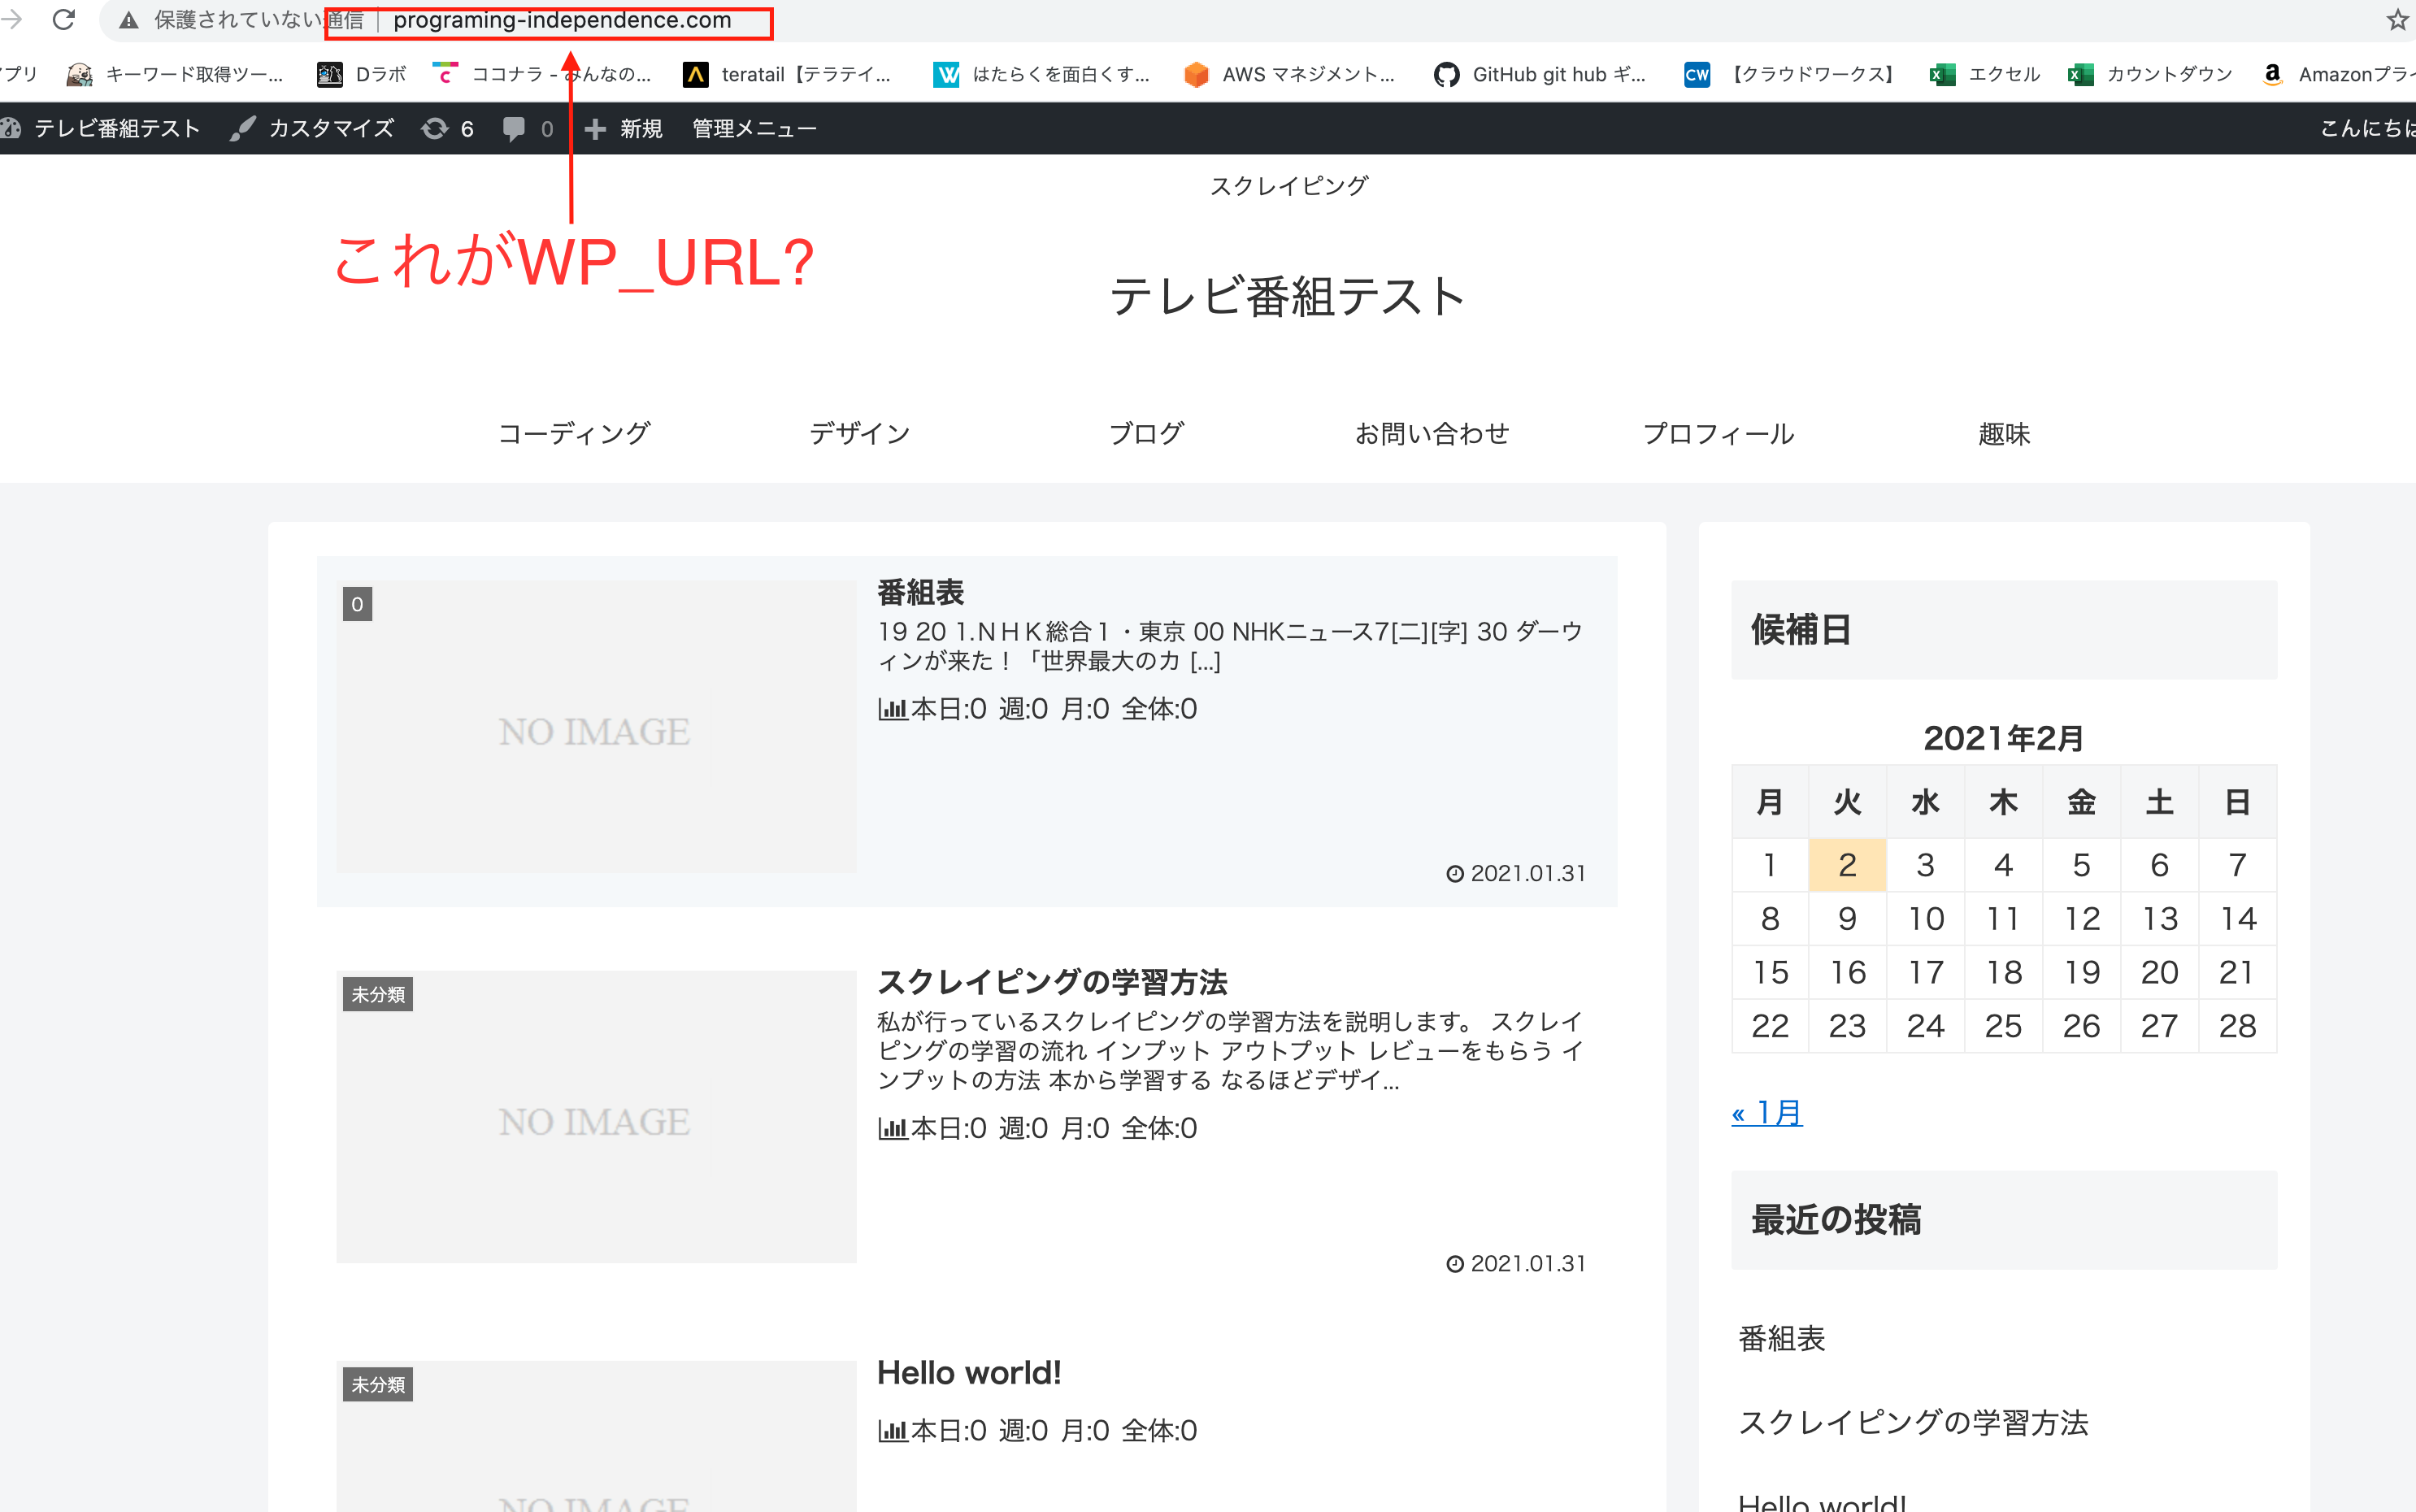Open テレビ番組テスト dashboard in admin bar
The width and height of the screenshot is (2416, 1512).
[x=101, y=128]
